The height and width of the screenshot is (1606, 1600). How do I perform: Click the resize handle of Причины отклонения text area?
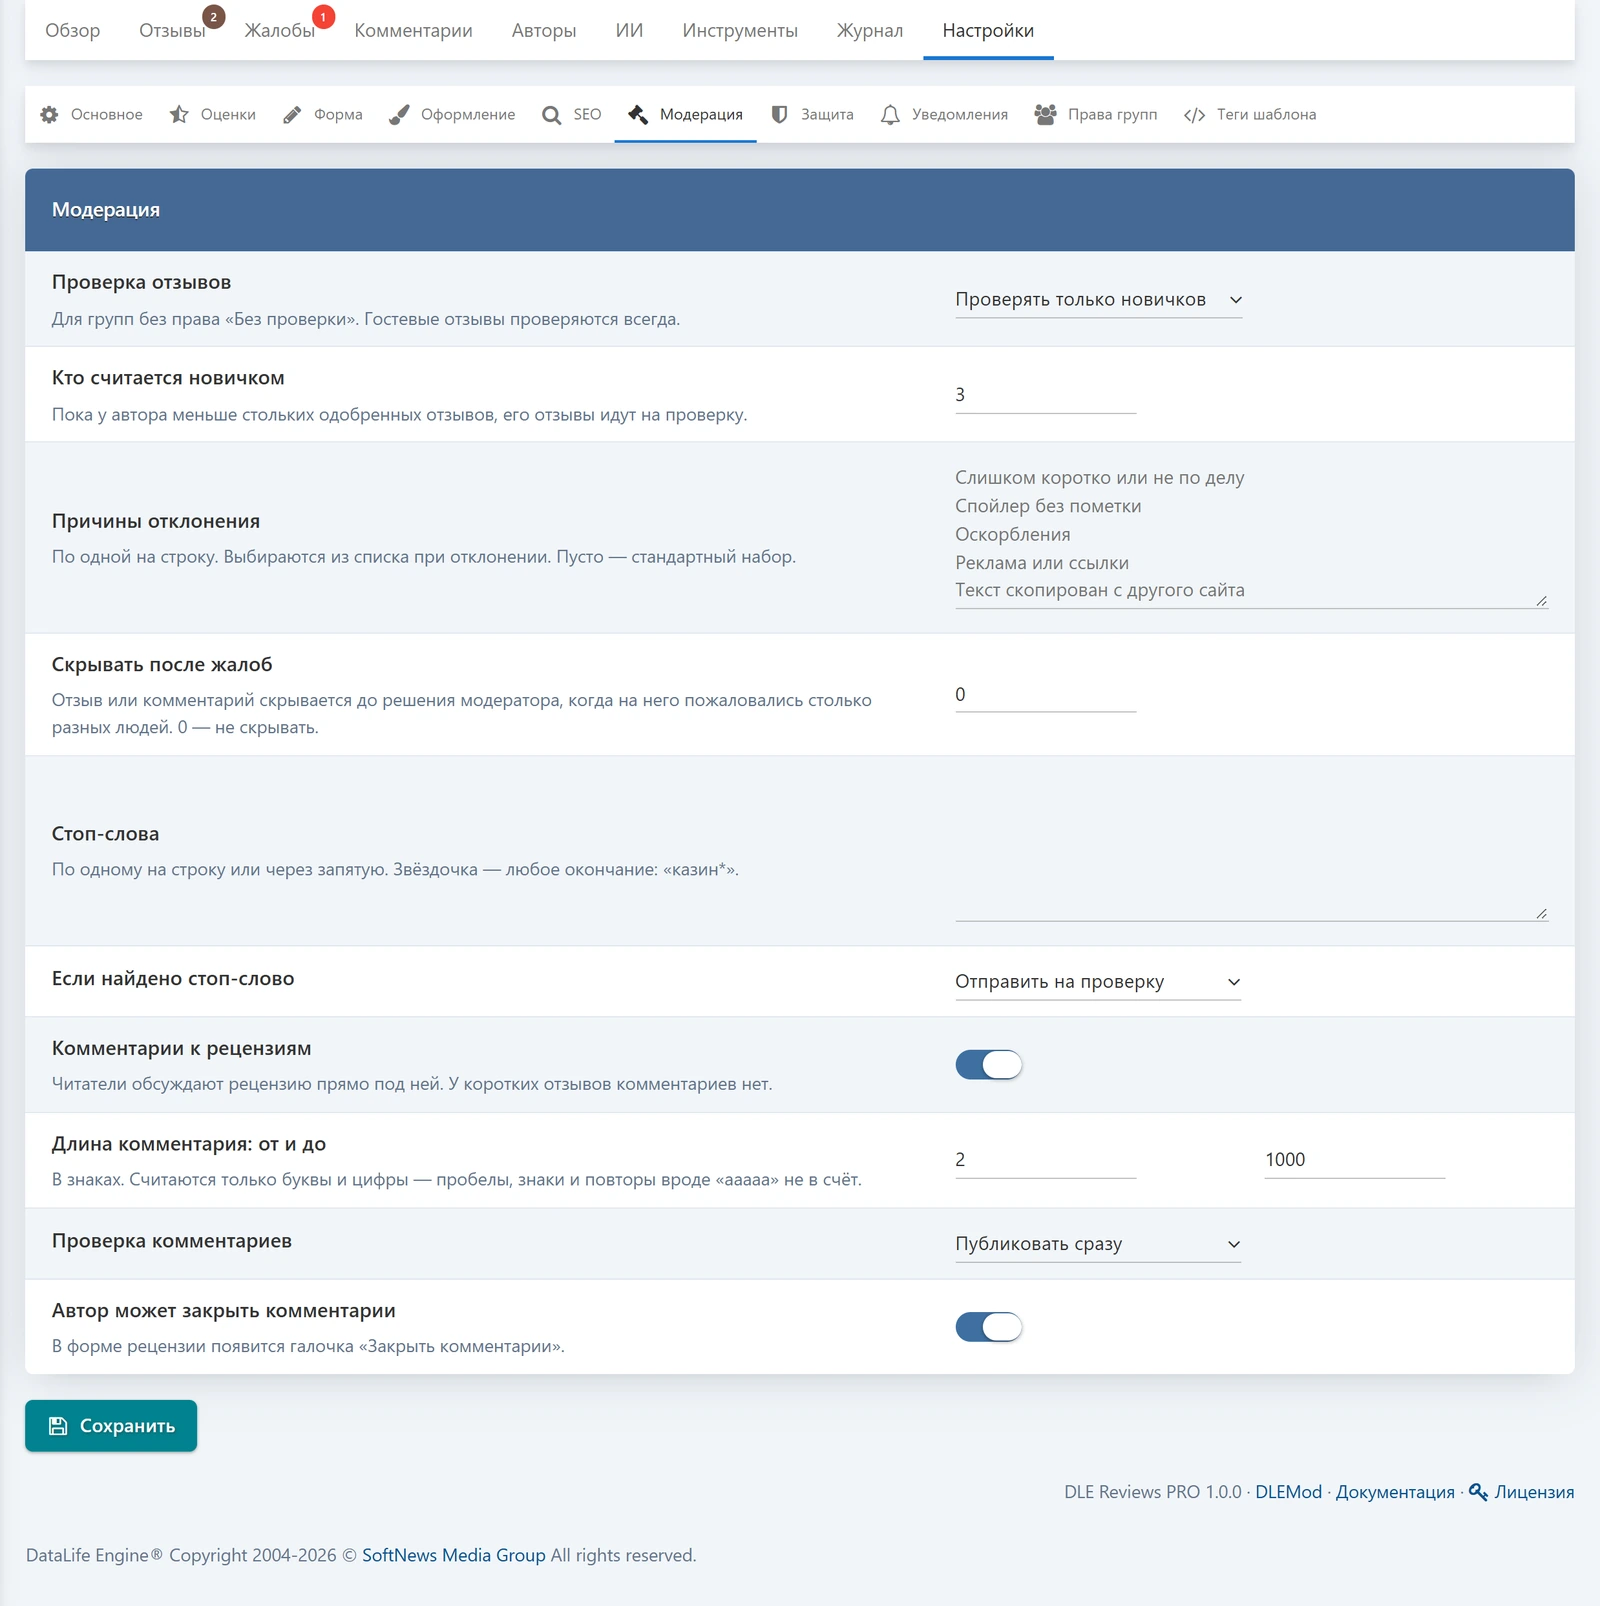[x=1541, y=601]
